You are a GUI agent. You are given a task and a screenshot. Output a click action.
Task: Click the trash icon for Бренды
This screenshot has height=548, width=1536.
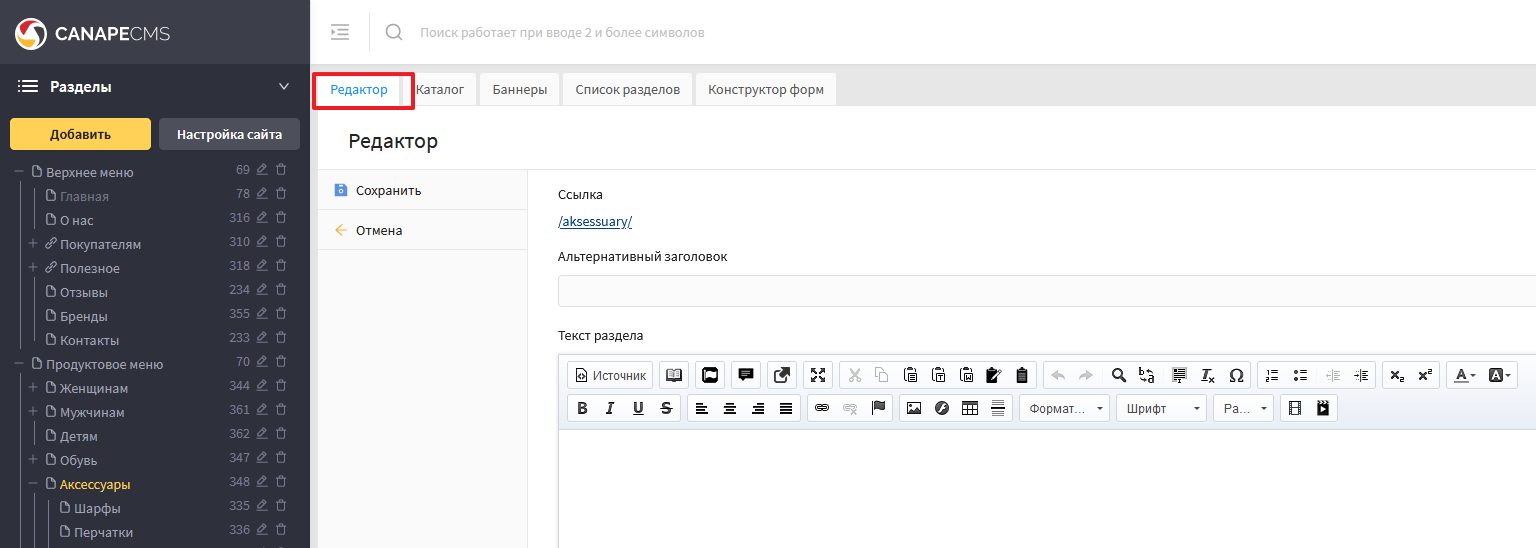[x=281, y=315]
